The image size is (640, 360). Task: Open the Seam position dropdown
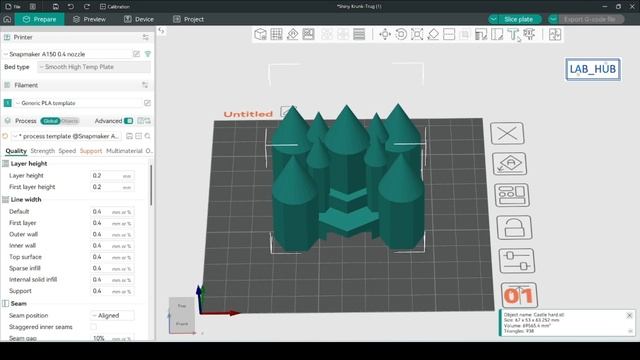coord(112,316)
